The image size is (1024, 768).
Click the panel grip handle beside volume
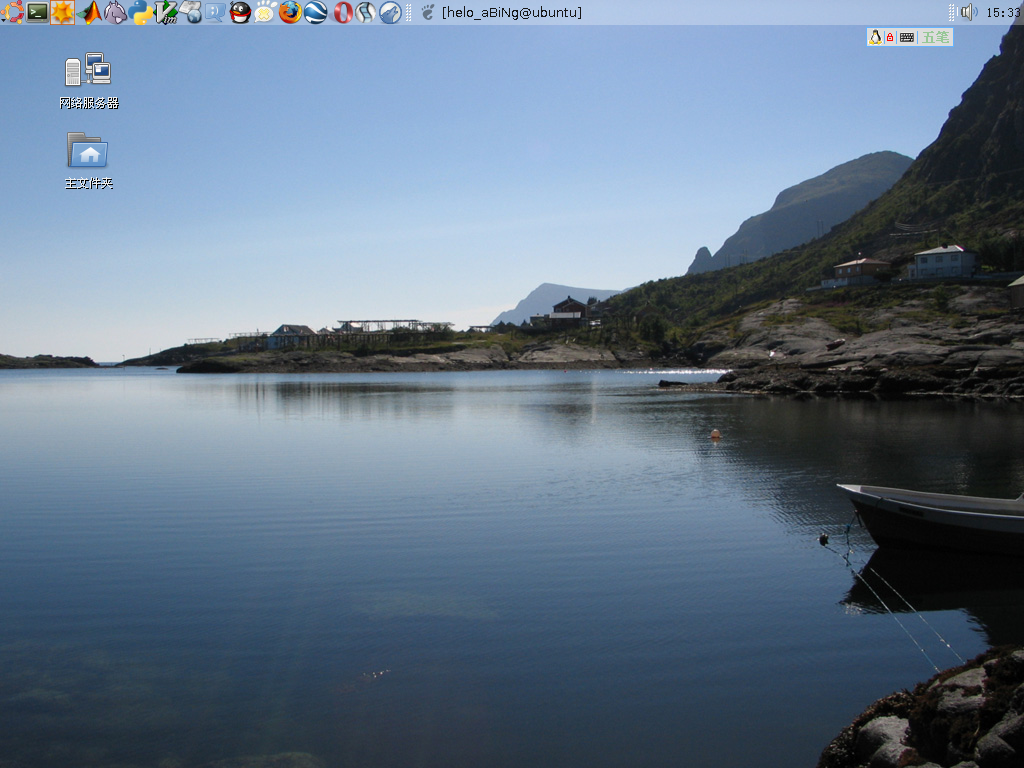click(x=952, y=12)
